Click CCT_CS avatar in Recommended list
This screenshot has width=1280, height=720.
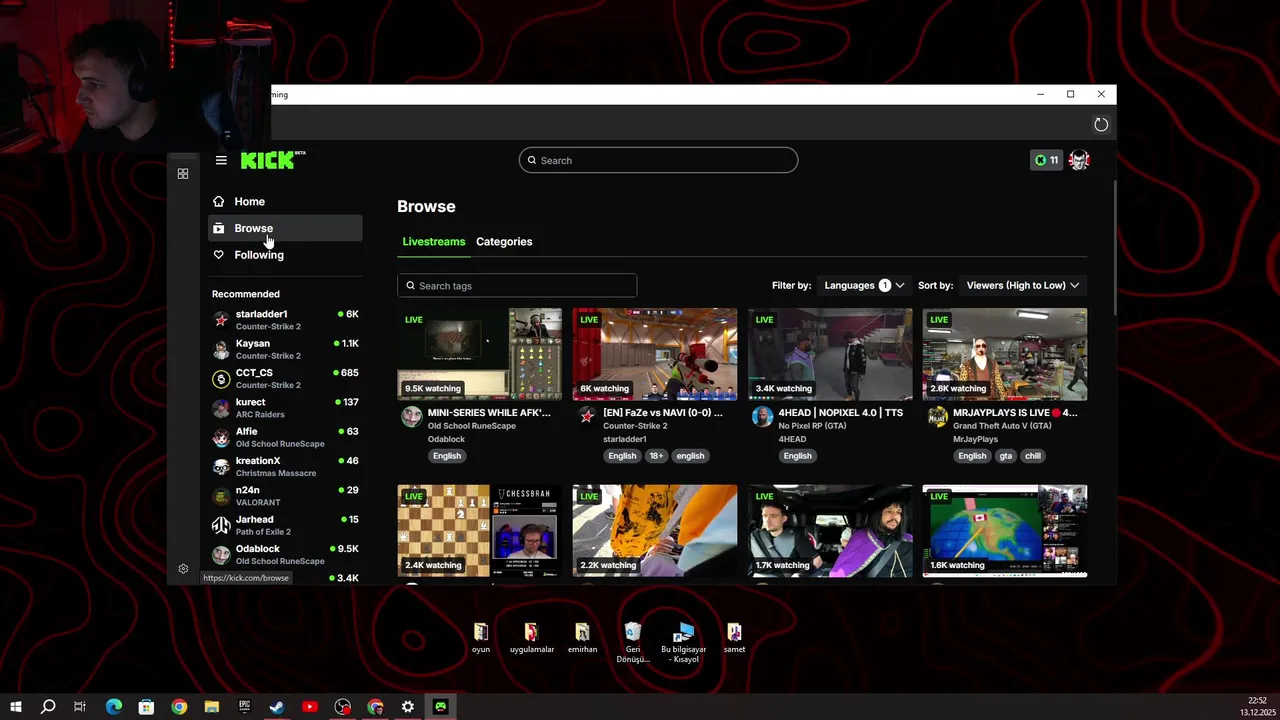tap(221, 378)
